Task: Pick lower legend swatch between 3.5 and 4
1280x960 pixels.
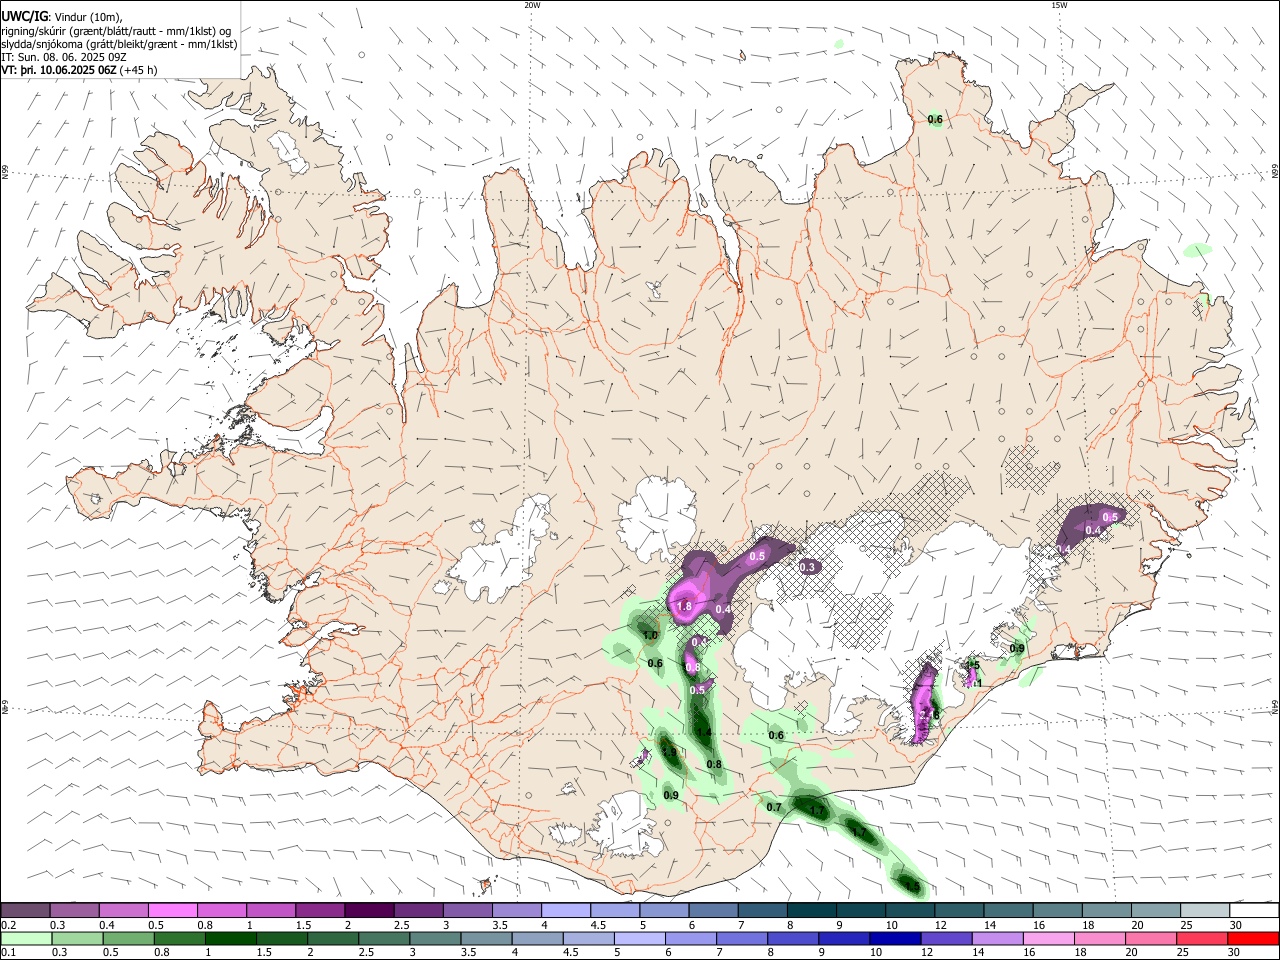Action: [x=487, y=938]
